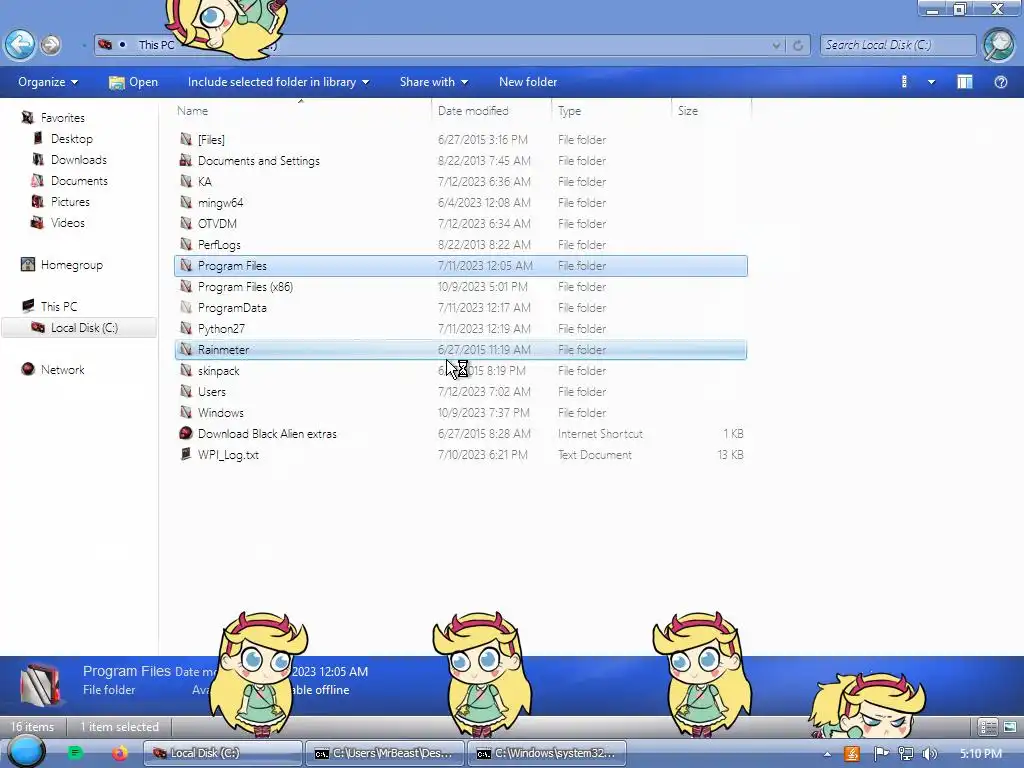
Task: Select Desktop under Favorites
Action: click(72, 138)
